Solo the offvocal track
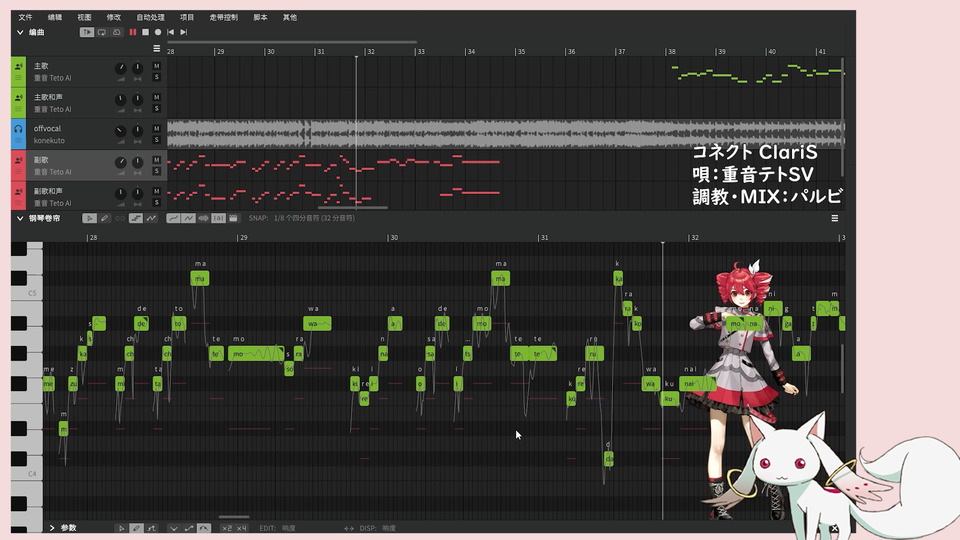The width and height of the screenshot is (960, 540). click(157, 140)
